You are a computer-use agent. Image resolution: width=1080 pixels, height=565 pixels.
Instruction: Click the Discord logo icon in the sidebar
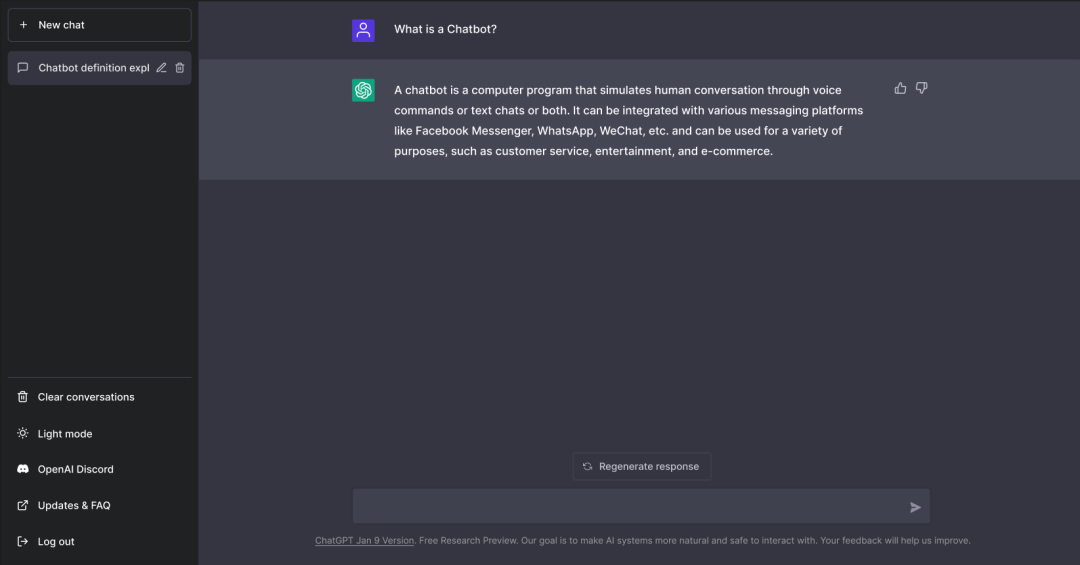point(23,469)
